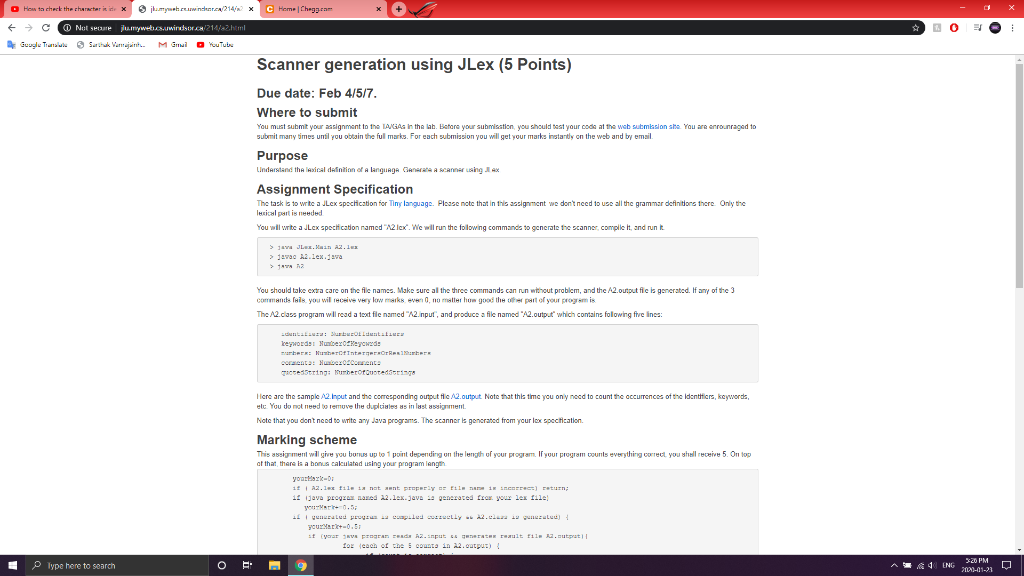Open Task View on the taskbar
1024x576 pixels.
pos(247,566)
